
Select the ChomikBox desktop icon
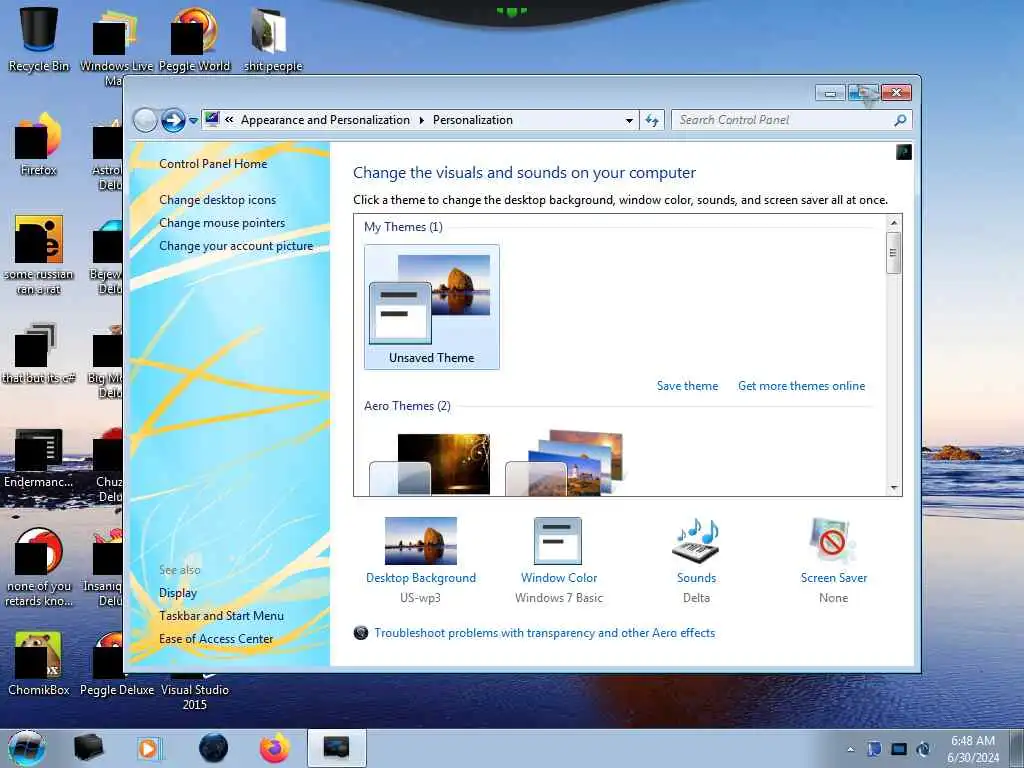[39, 664]
